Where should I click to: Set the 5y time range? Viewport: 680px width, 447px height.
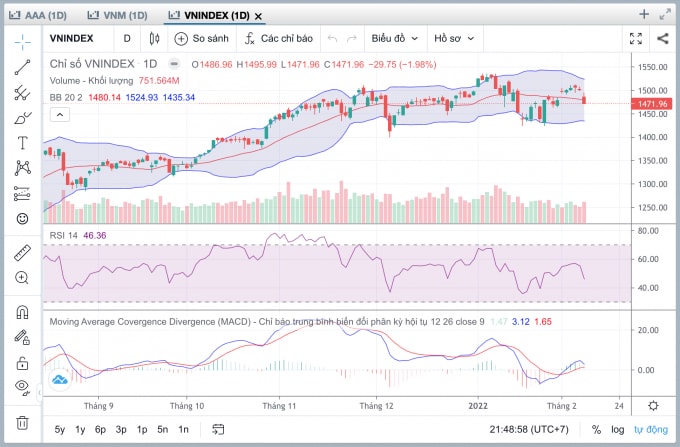click(x=60, y=430)
